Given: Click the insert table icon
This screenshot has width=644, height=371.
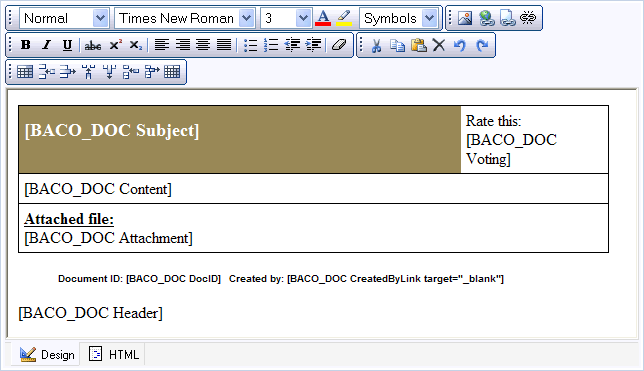Looking at the screenshot, I should point(25,72).
